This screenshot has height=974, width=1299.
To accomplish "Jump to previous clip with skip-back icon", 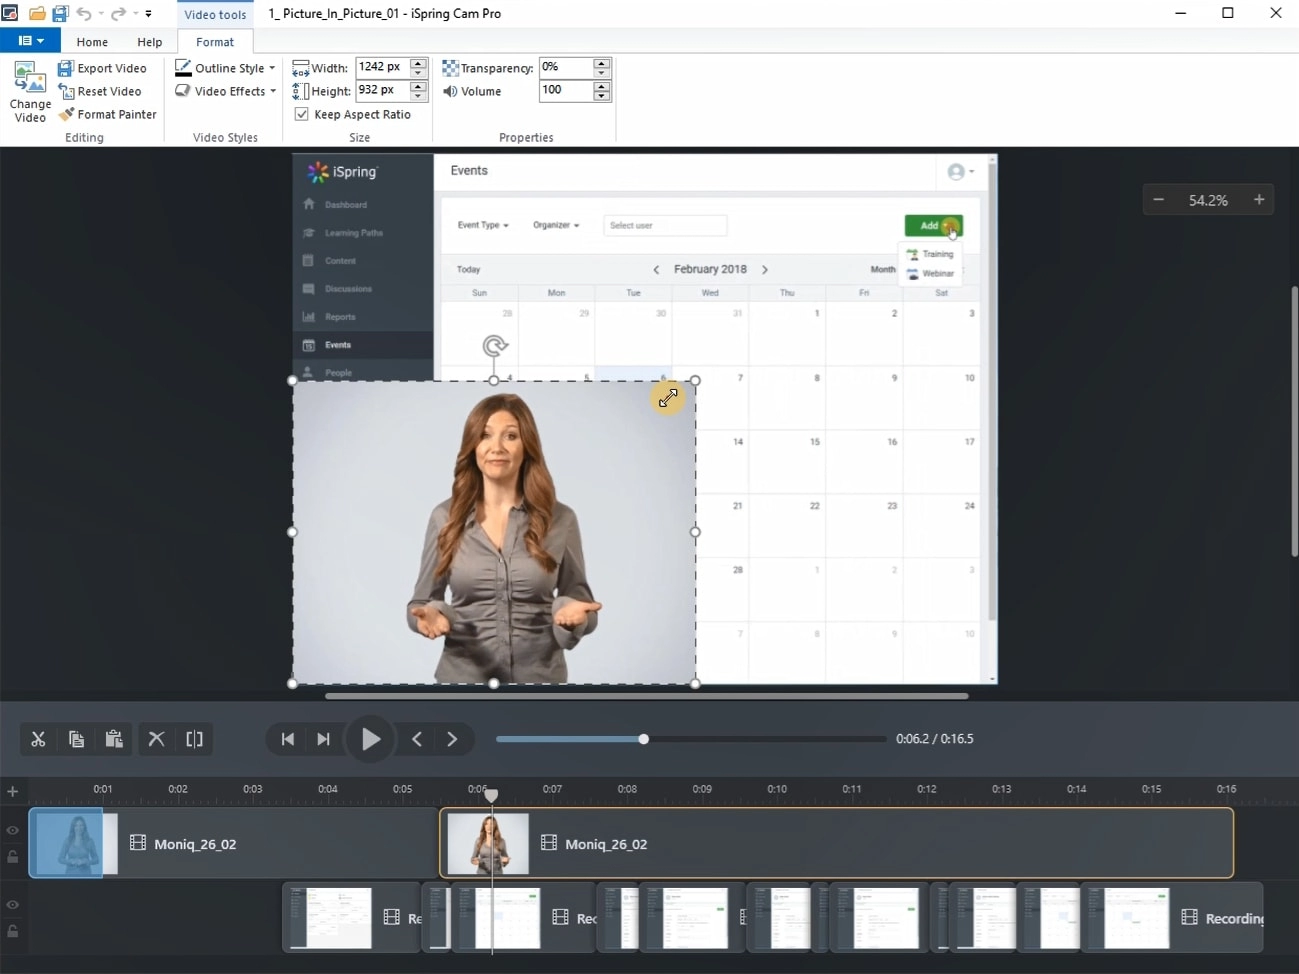I will pos(288,739).
